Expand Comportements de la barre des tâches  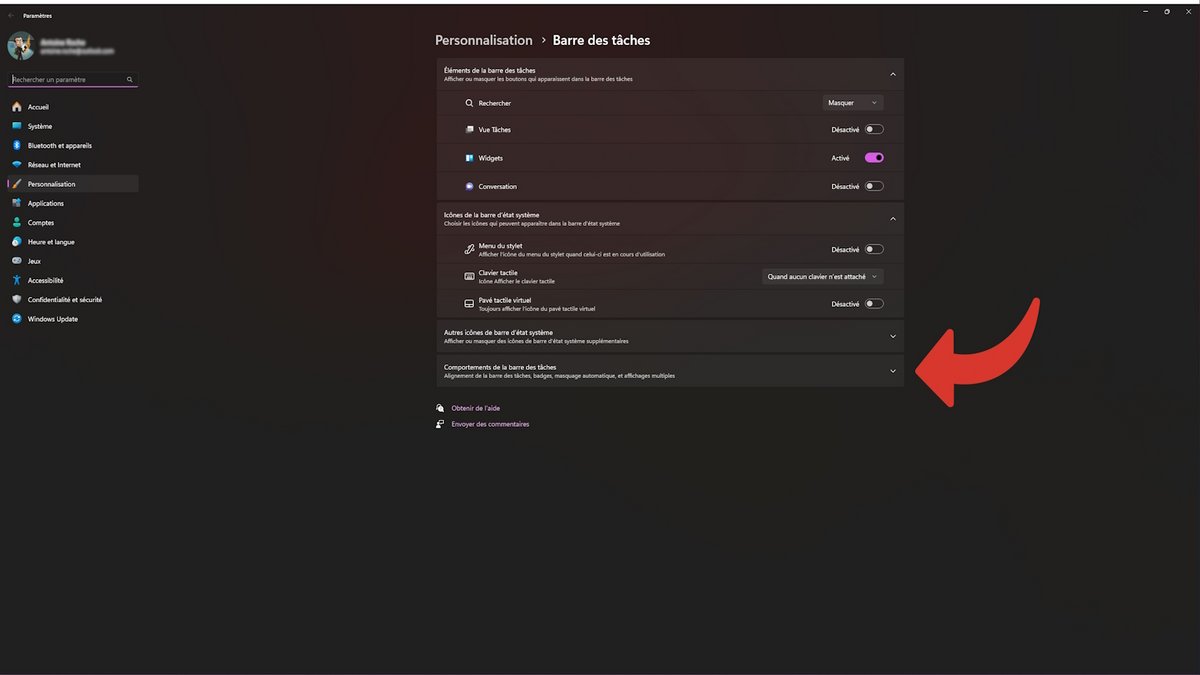(x=670, y=371)
